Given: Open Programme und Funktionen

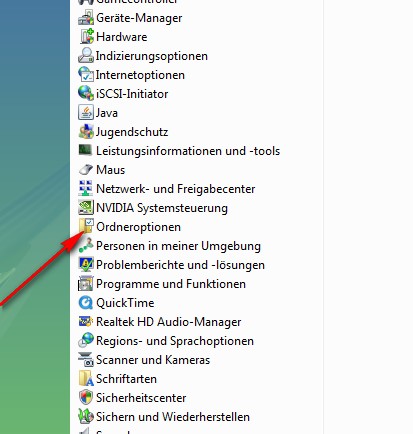Looking at the screenshot, I should coord(162,284).
